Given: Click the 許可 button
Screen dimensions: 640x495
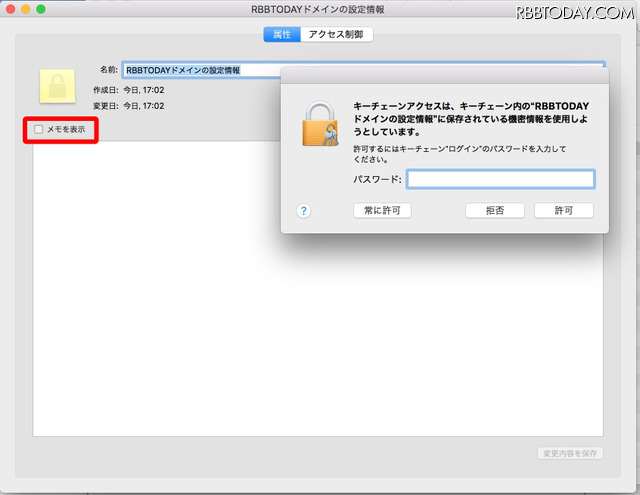Looking at the screenshot, I should point(564,211).
